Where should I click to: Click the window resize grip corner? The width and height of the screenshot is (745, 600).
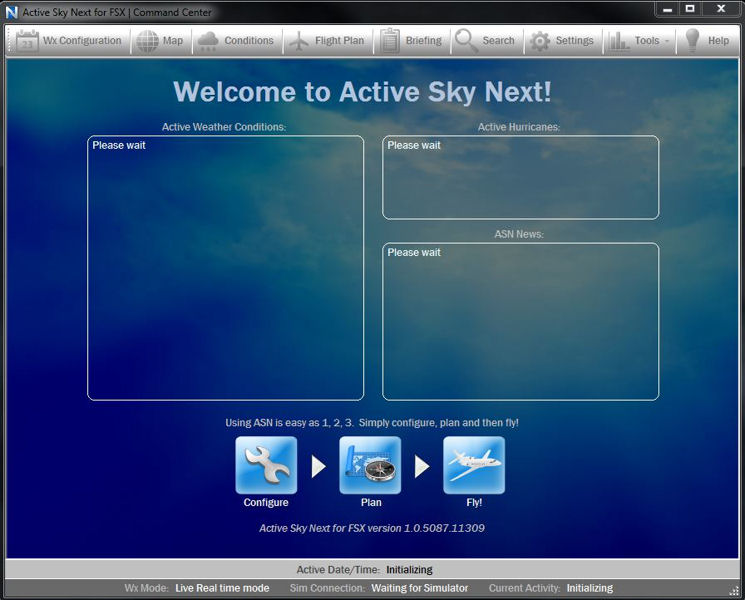pos(734,590)
